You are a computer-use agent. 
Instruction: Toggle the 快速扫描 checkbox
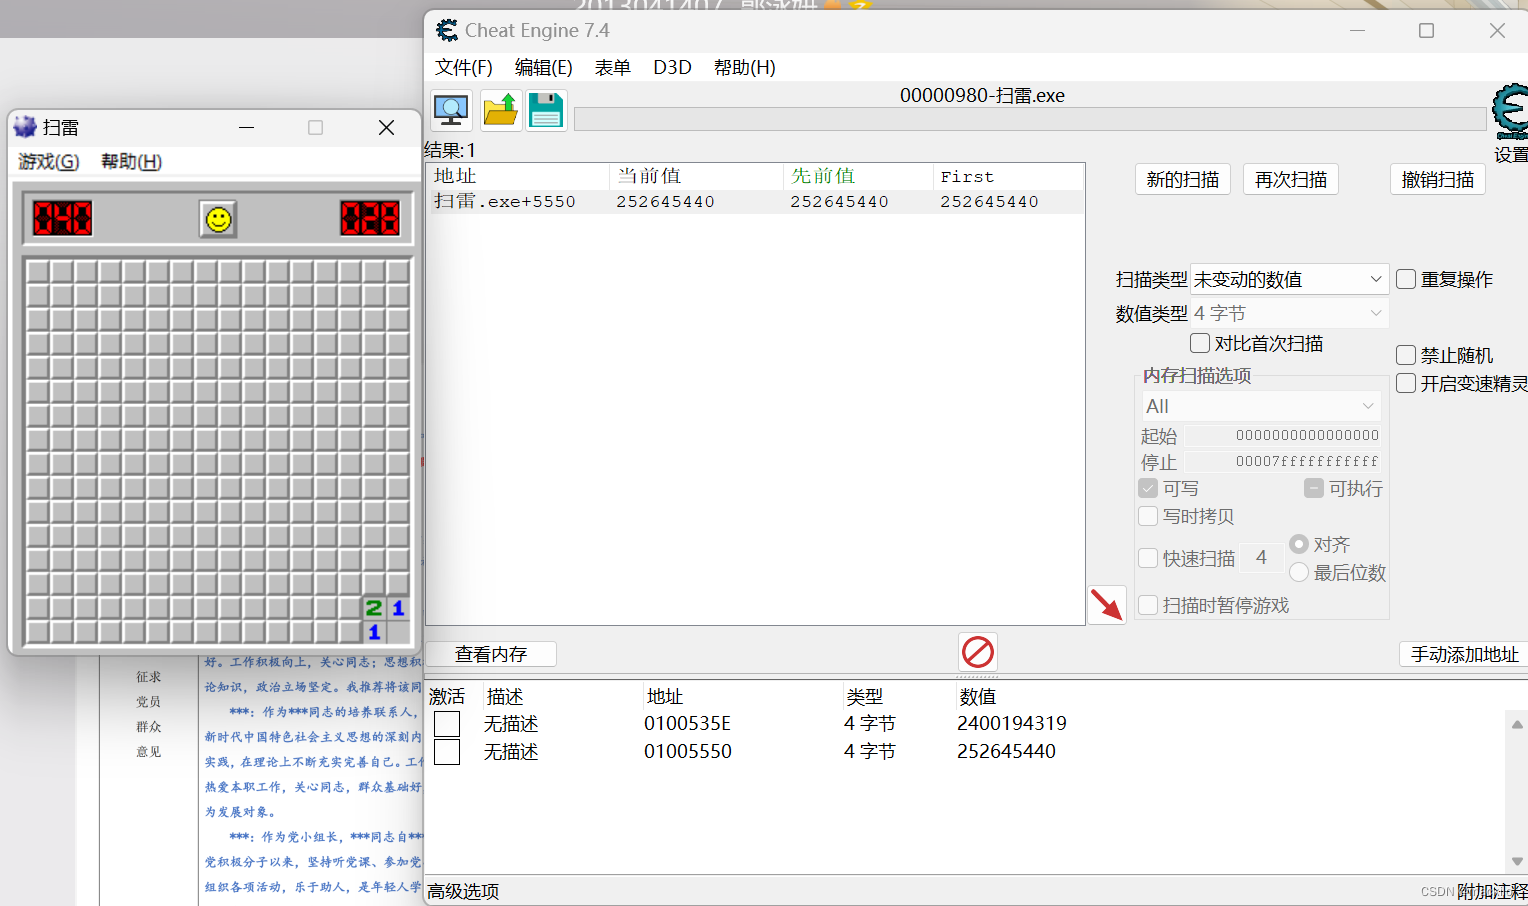click(1148, 558)
